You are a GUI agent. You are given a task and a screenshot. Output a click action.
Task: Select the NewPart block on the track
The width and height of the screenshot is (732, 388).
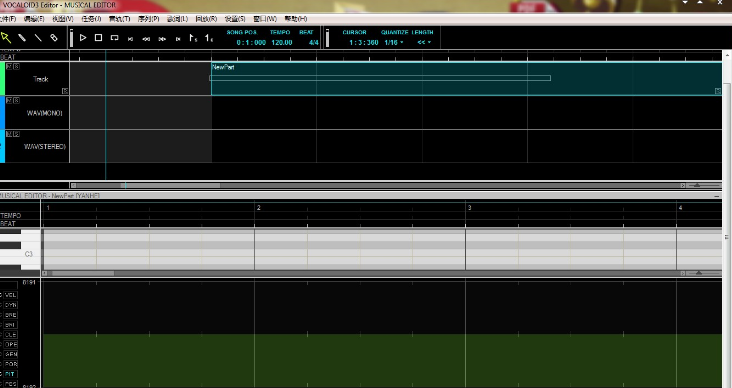point(466,78)
